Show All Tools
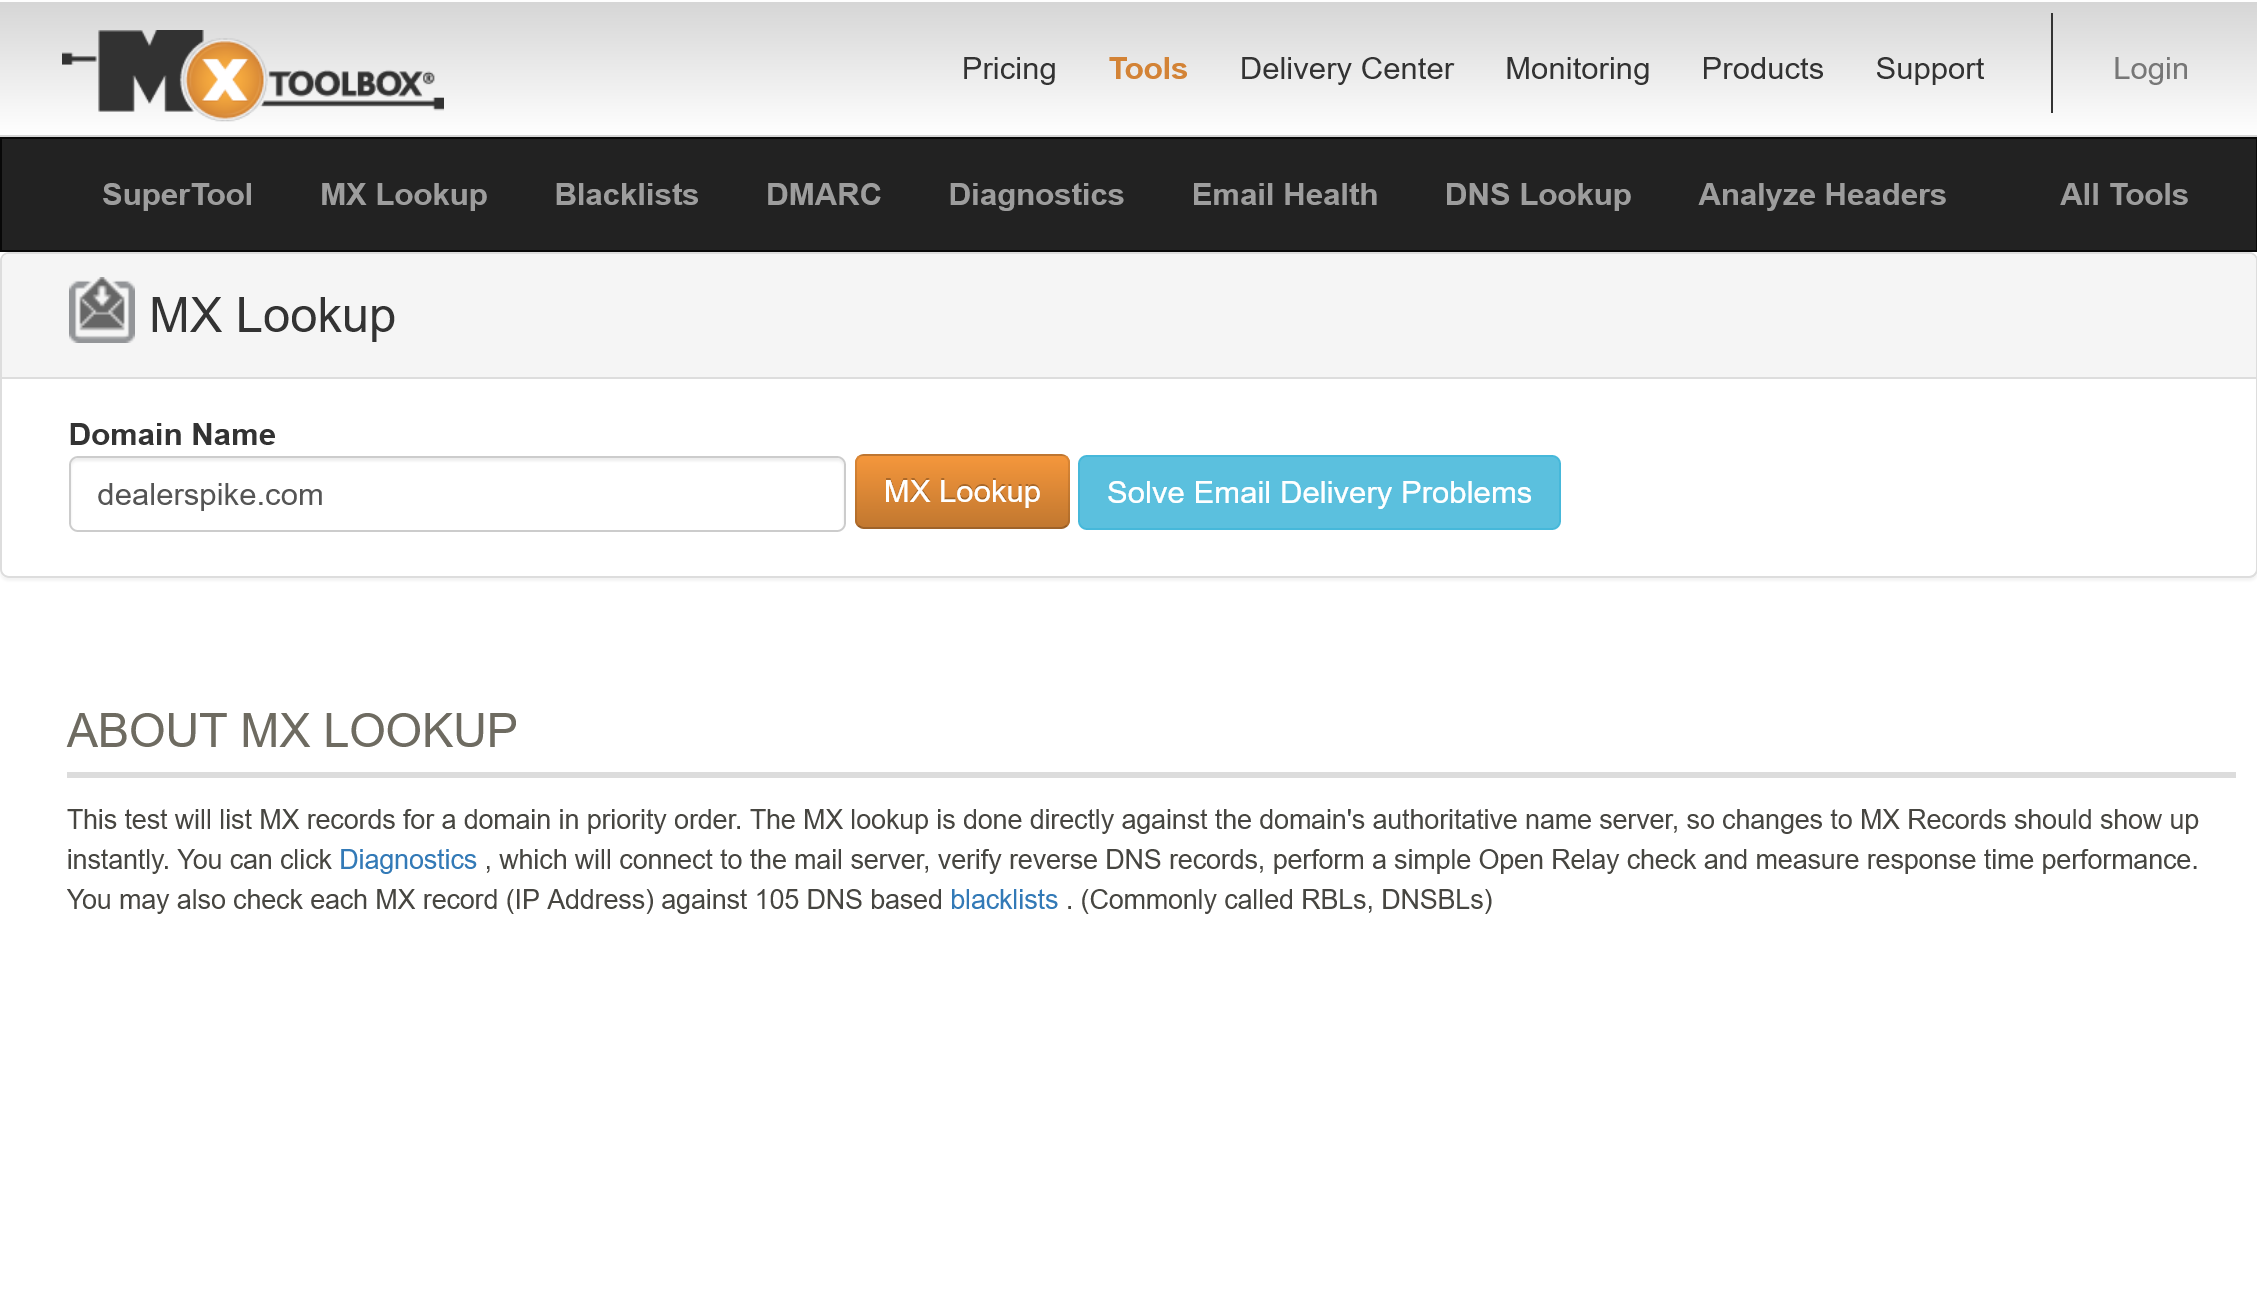This screenshot has width=2257, height=1289. pyautogui.click(x=2123, y=194)
